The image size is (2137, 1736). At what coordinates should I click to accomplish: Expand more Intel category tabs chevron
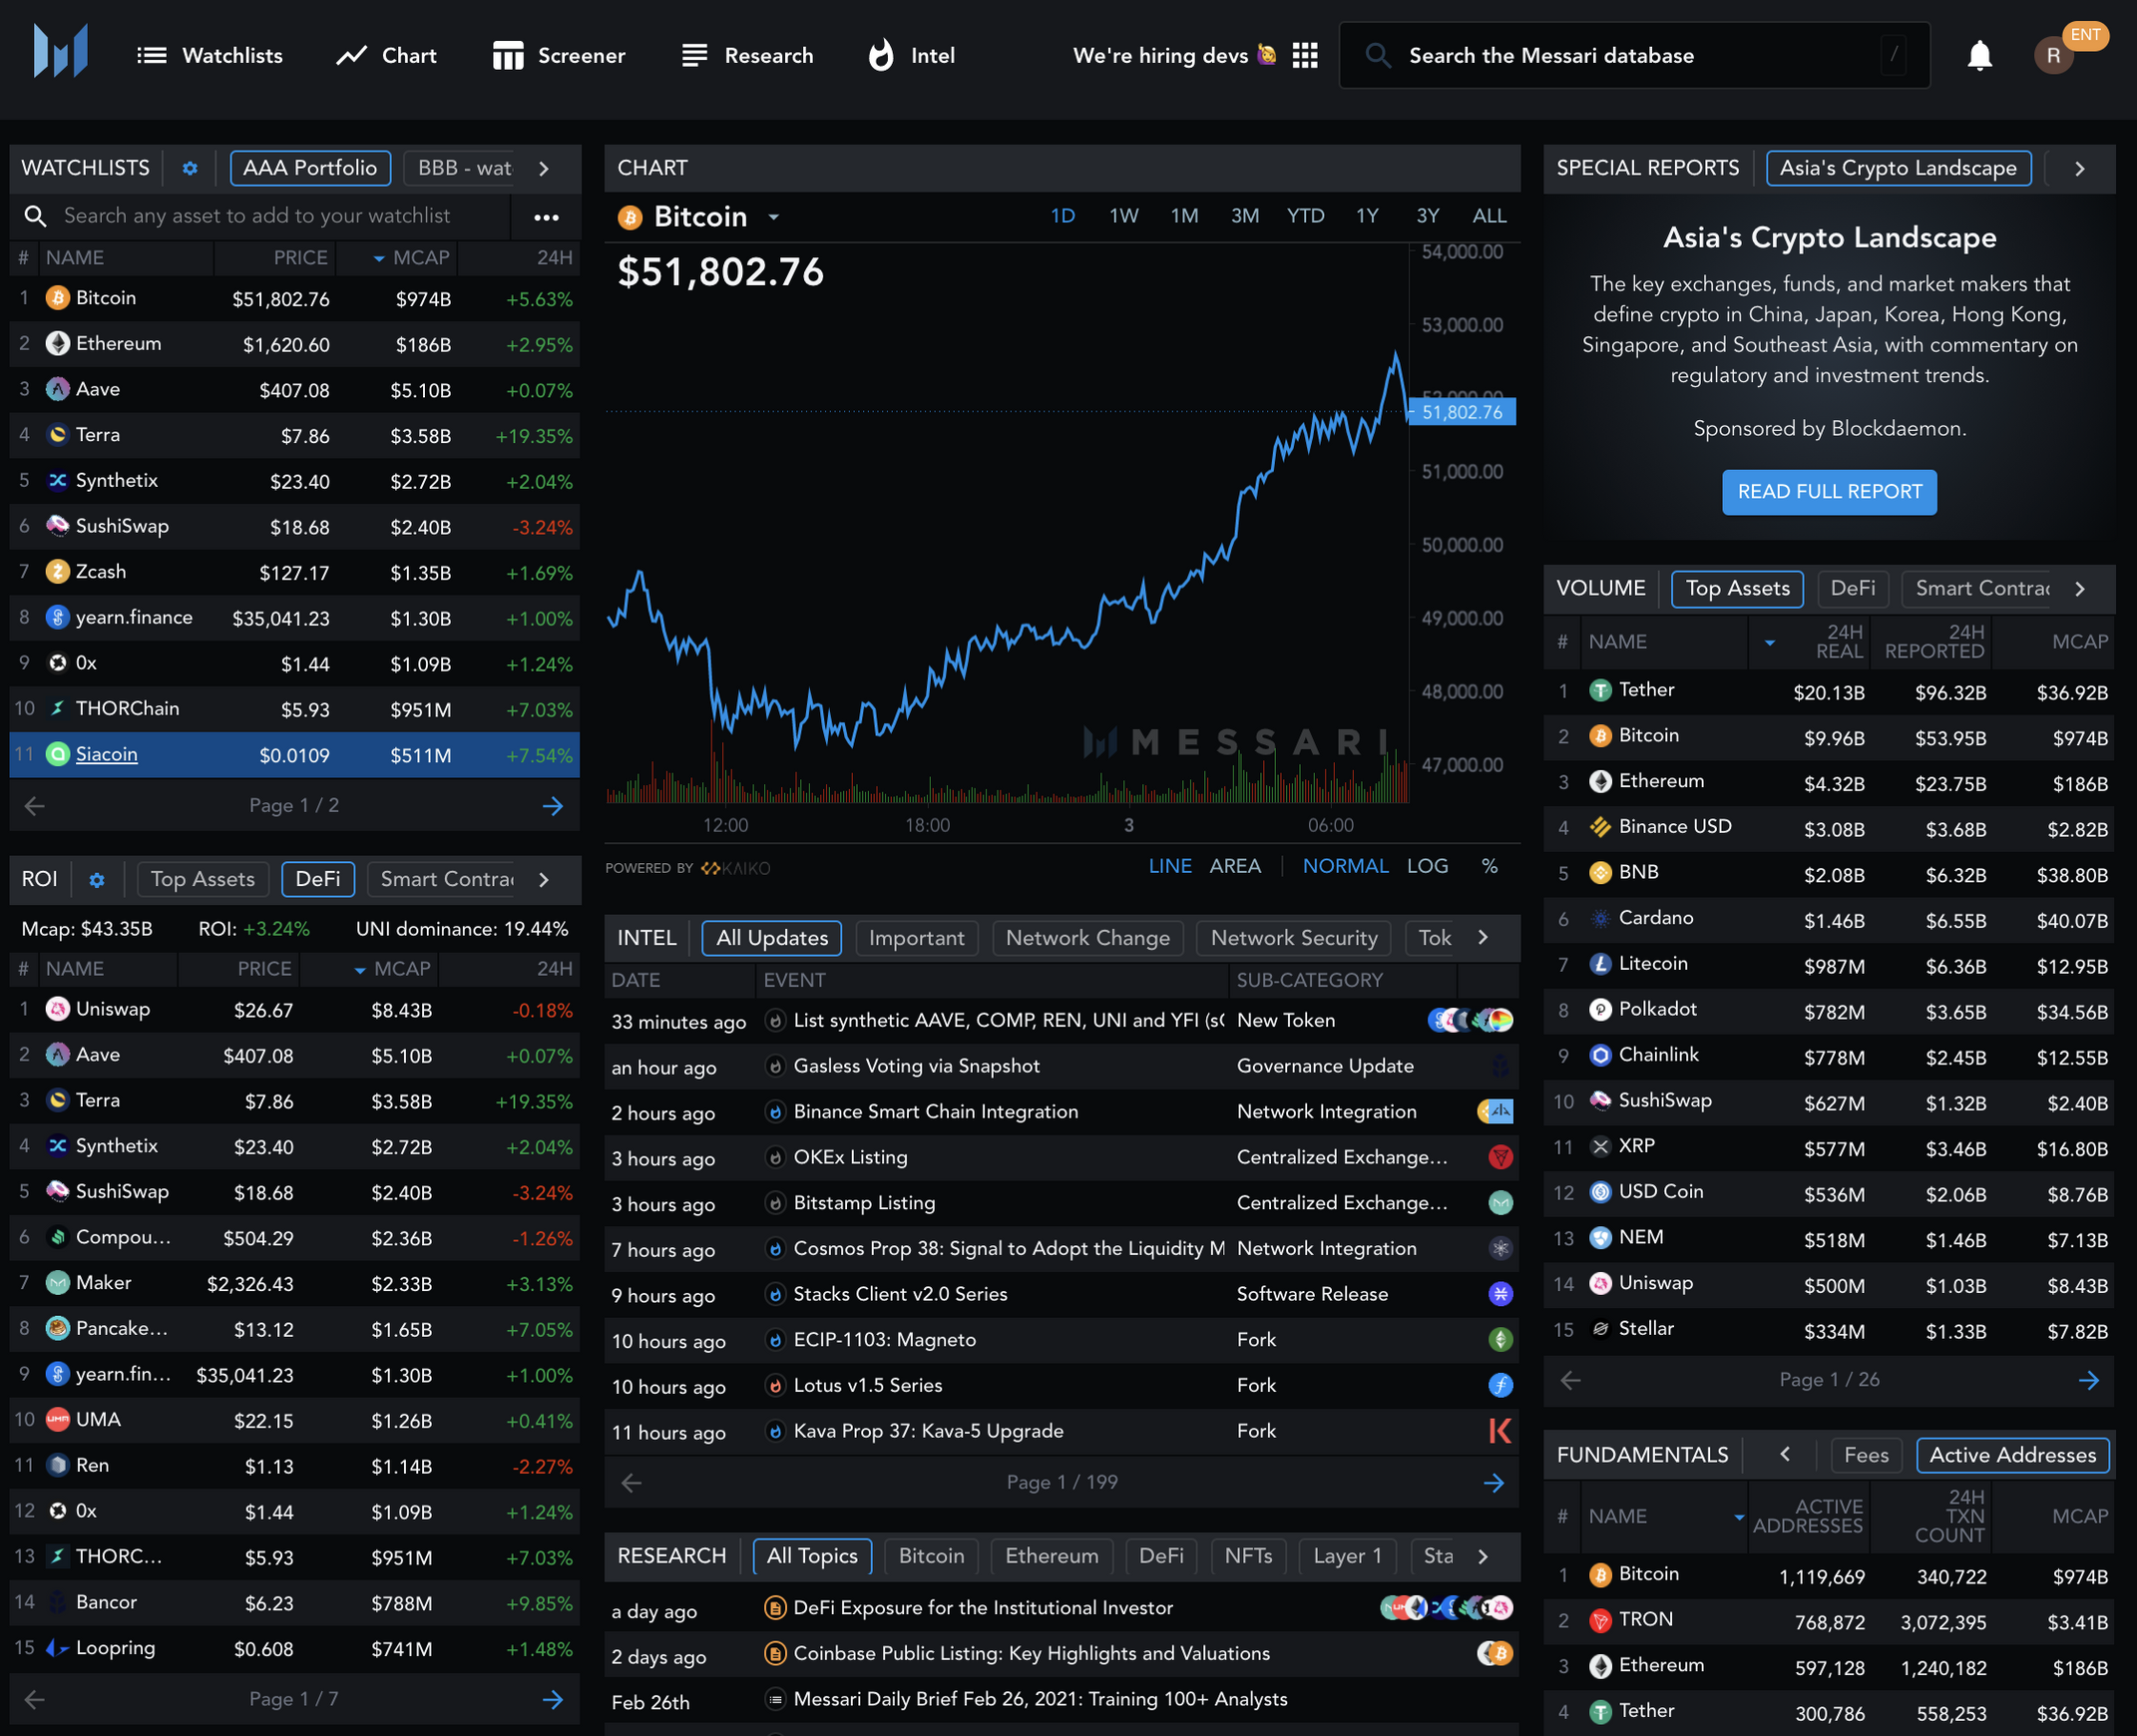pos(1483,938)
